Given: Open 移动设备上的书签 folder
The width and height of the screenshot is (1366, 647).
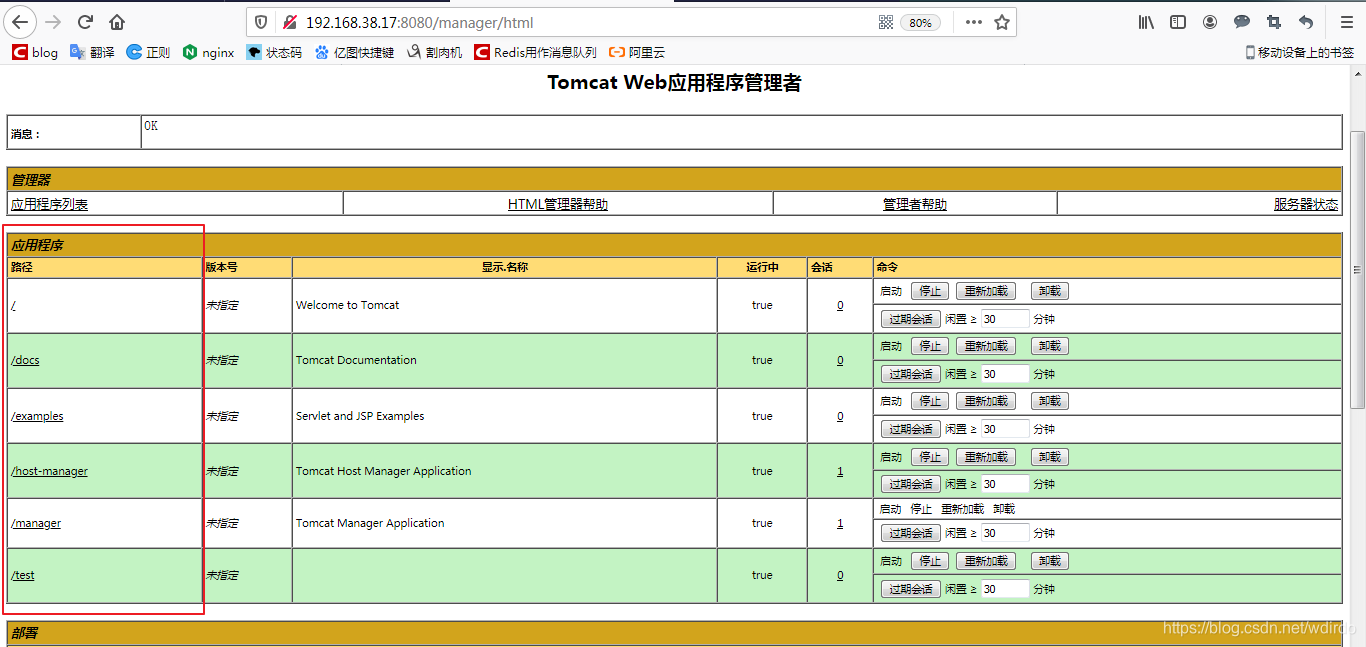Looking at the screenshot, I should tap(1300, 52).
